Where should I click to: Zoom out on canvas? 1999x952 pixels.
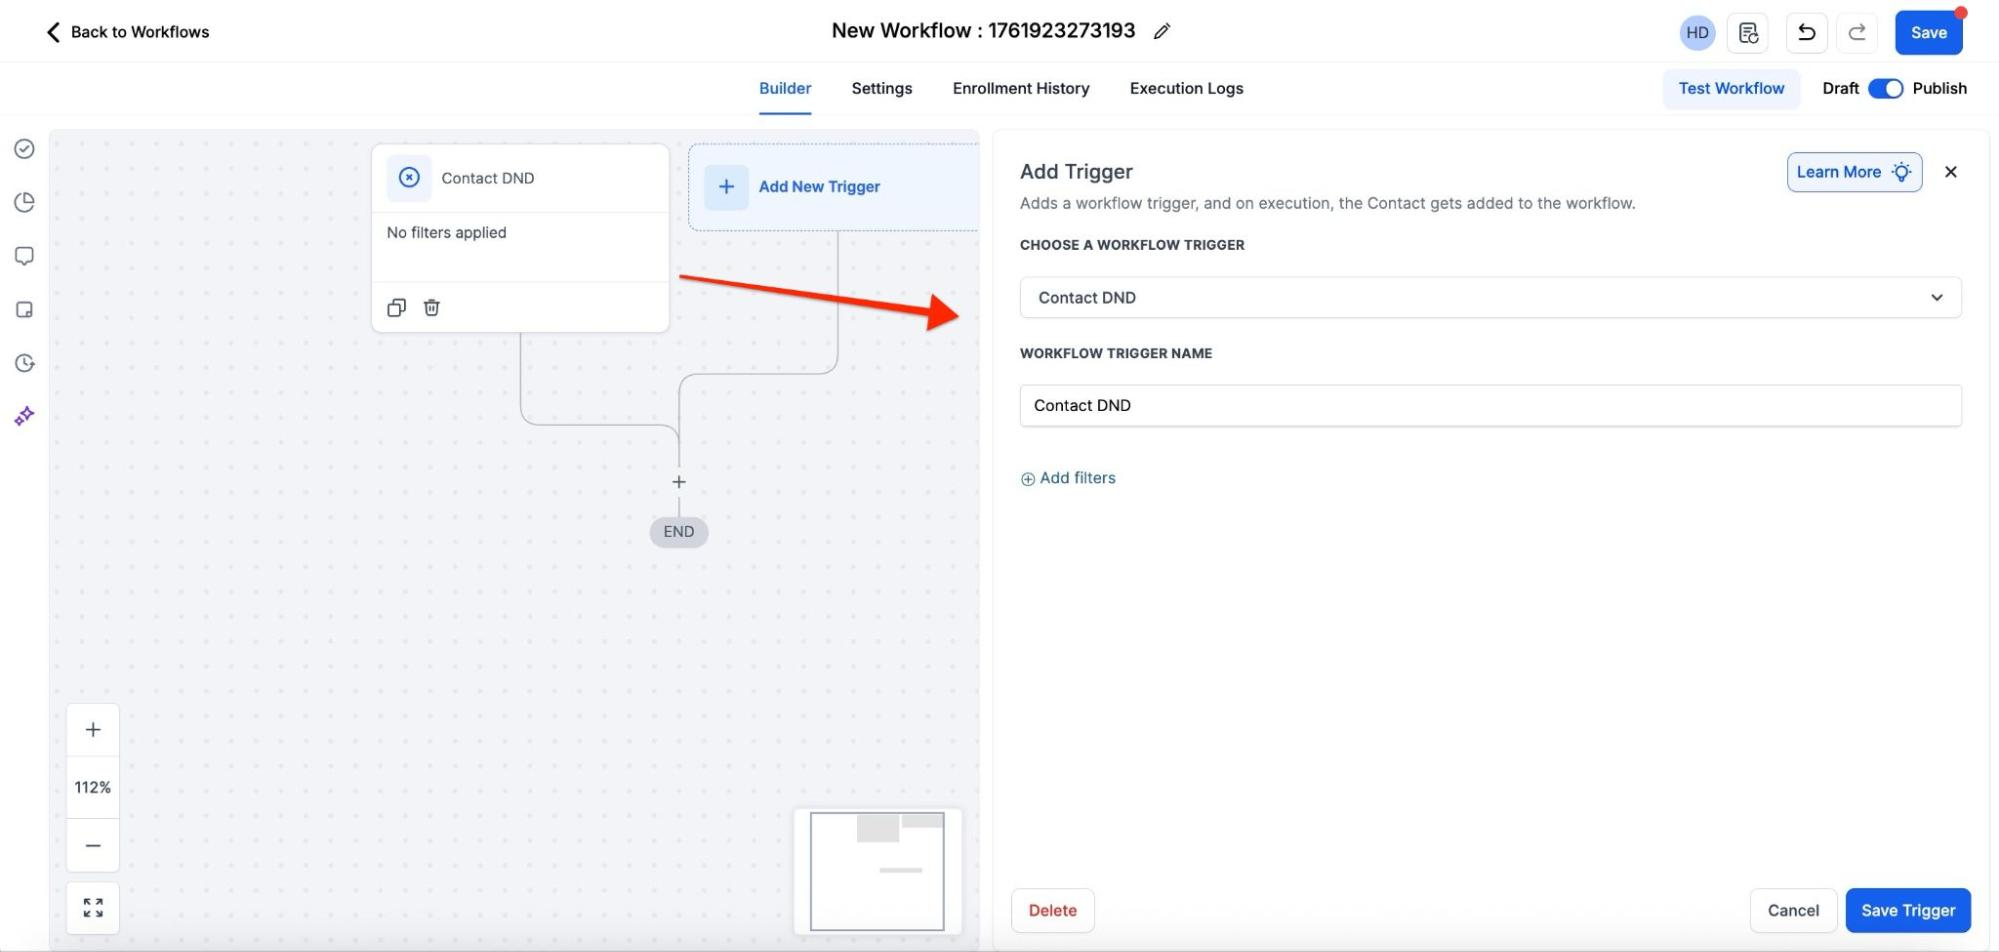click(x=93, y=846)
